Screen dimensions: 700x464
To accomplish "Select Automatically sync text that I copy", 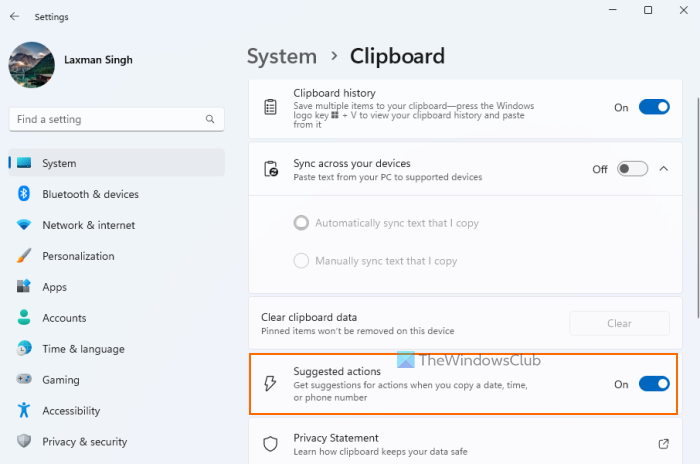I will click(x=301, y=223).
